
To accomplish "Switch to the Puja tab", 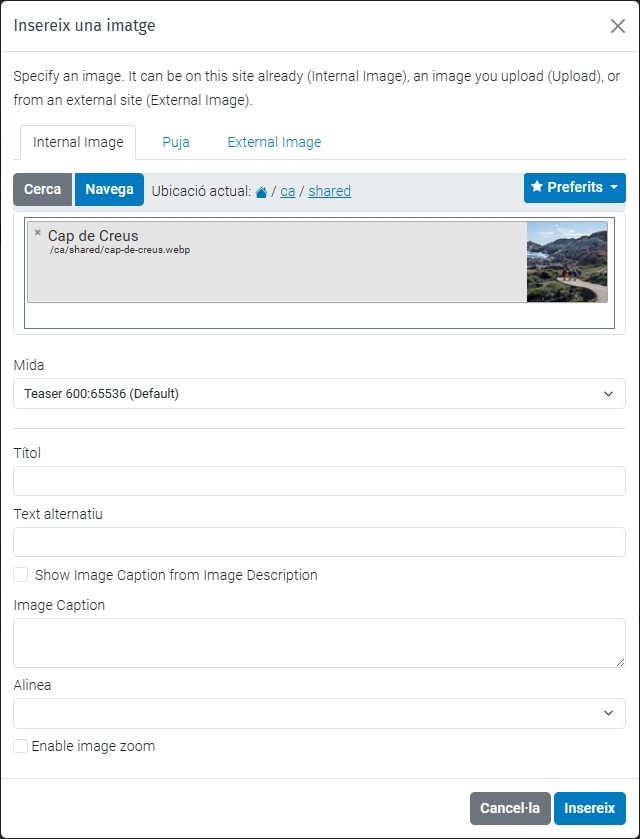I will [176, 142].
